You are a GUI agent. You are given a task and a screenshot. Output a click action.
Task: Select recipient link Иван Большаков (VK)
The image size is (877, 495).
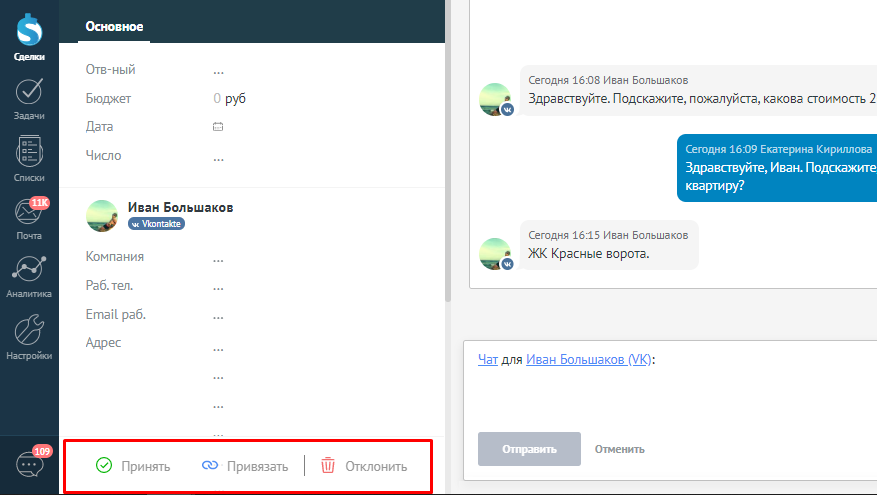point(588,359)
